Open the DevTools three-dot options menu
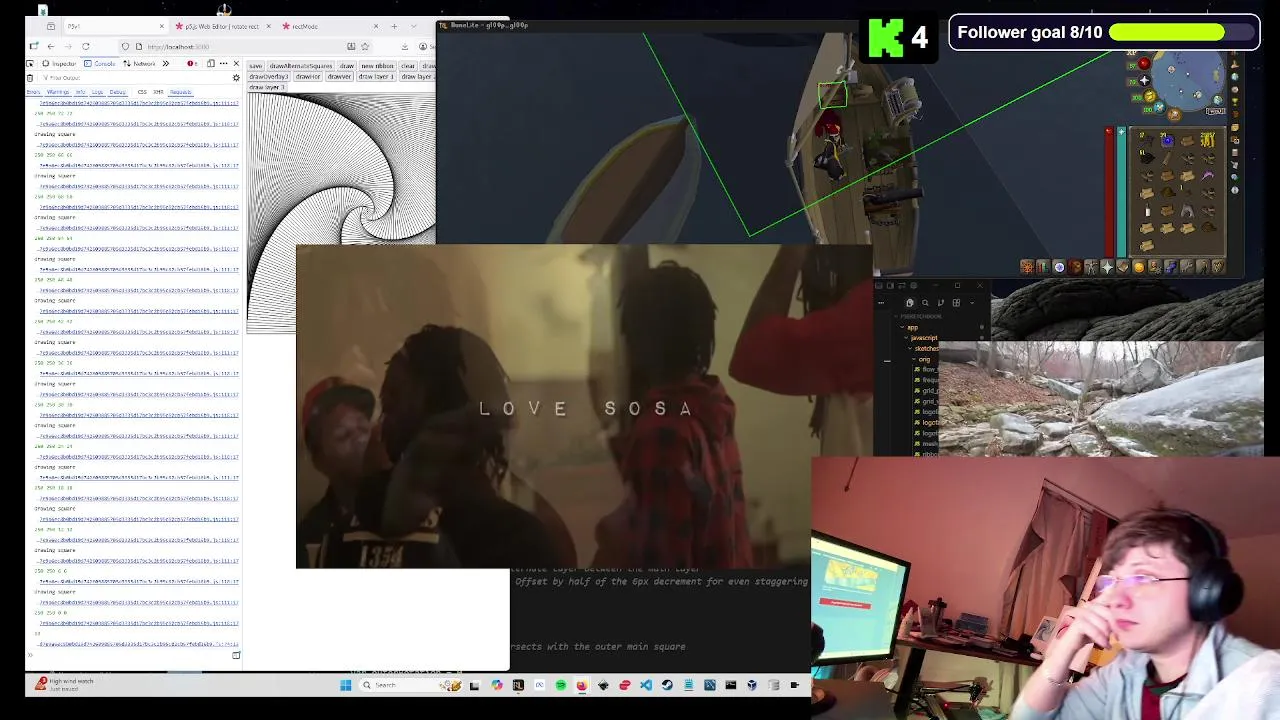 [x=223, y=64]
